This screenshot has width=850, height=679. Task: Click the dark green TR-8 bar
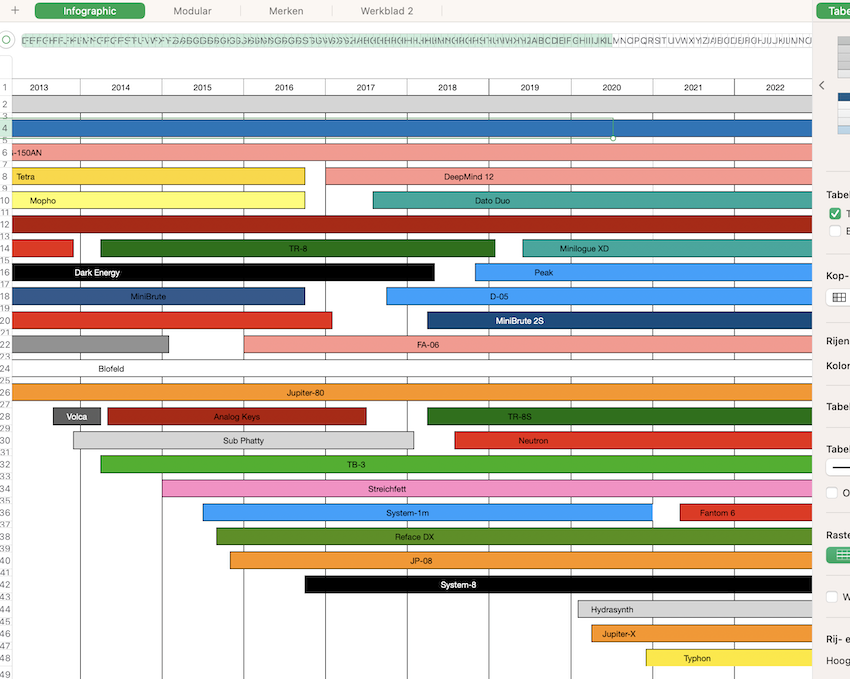click(298, 249)
